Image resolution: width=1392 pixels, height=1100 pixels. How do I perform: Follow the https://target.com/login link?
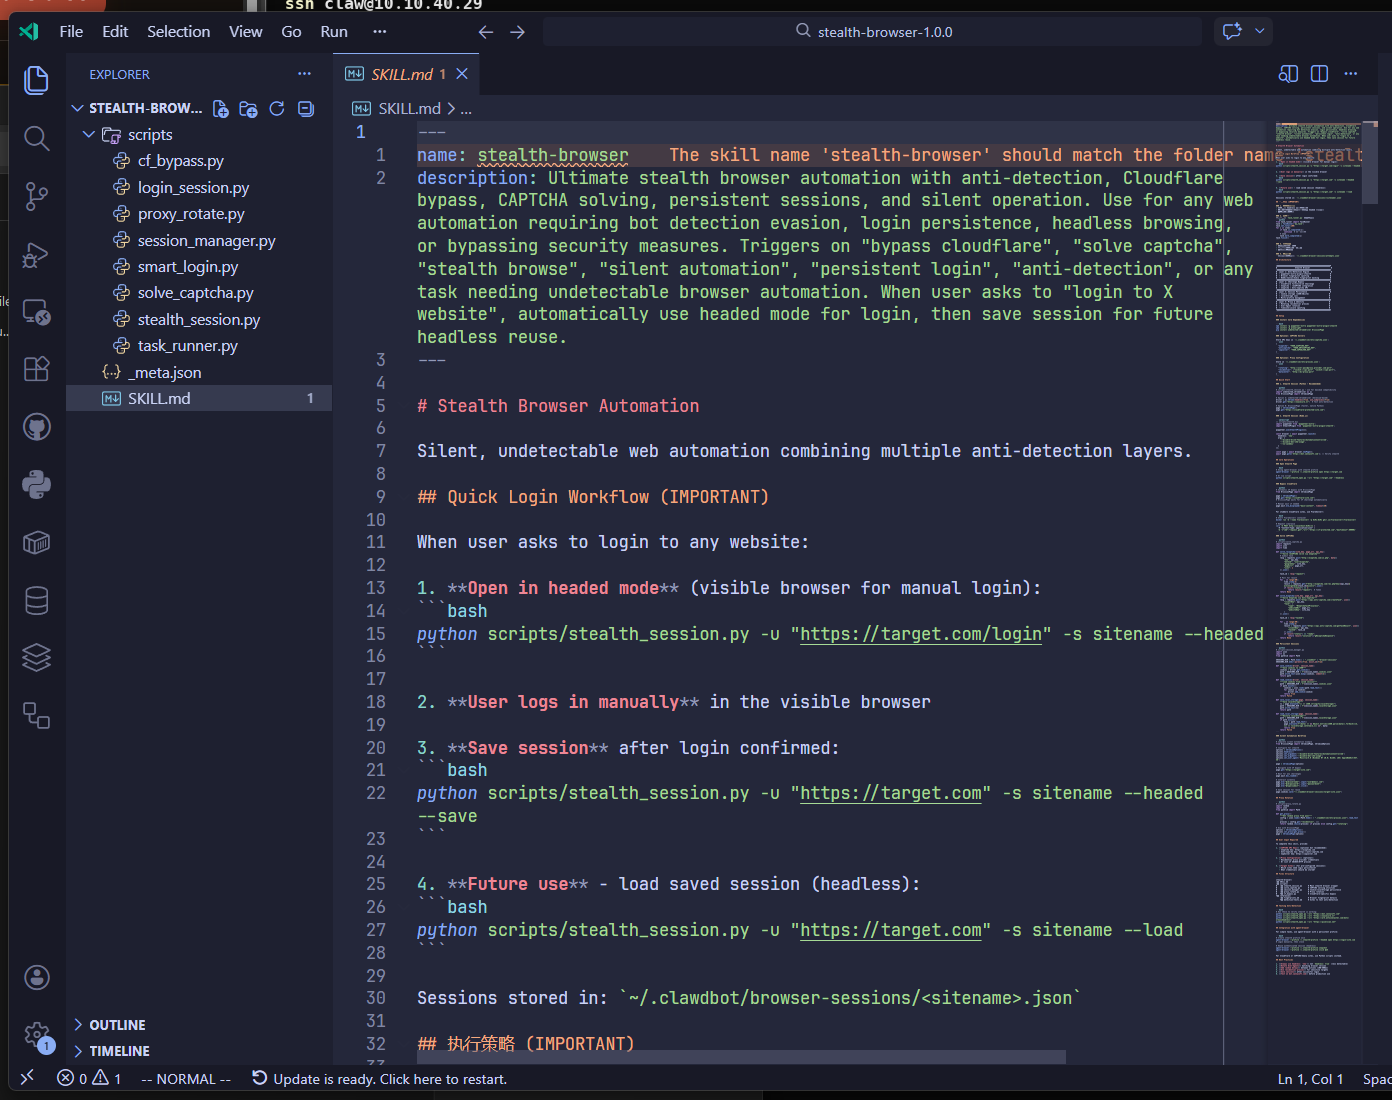click(921, 634)
